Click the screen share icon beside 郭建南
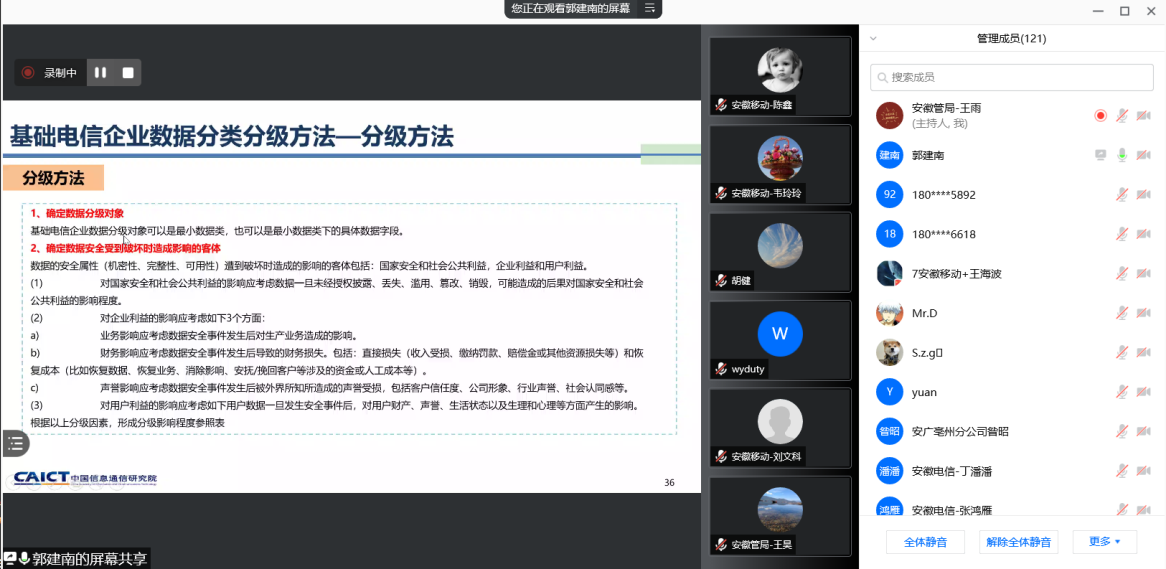The image size is (1166, 569). coord(1100,155)
